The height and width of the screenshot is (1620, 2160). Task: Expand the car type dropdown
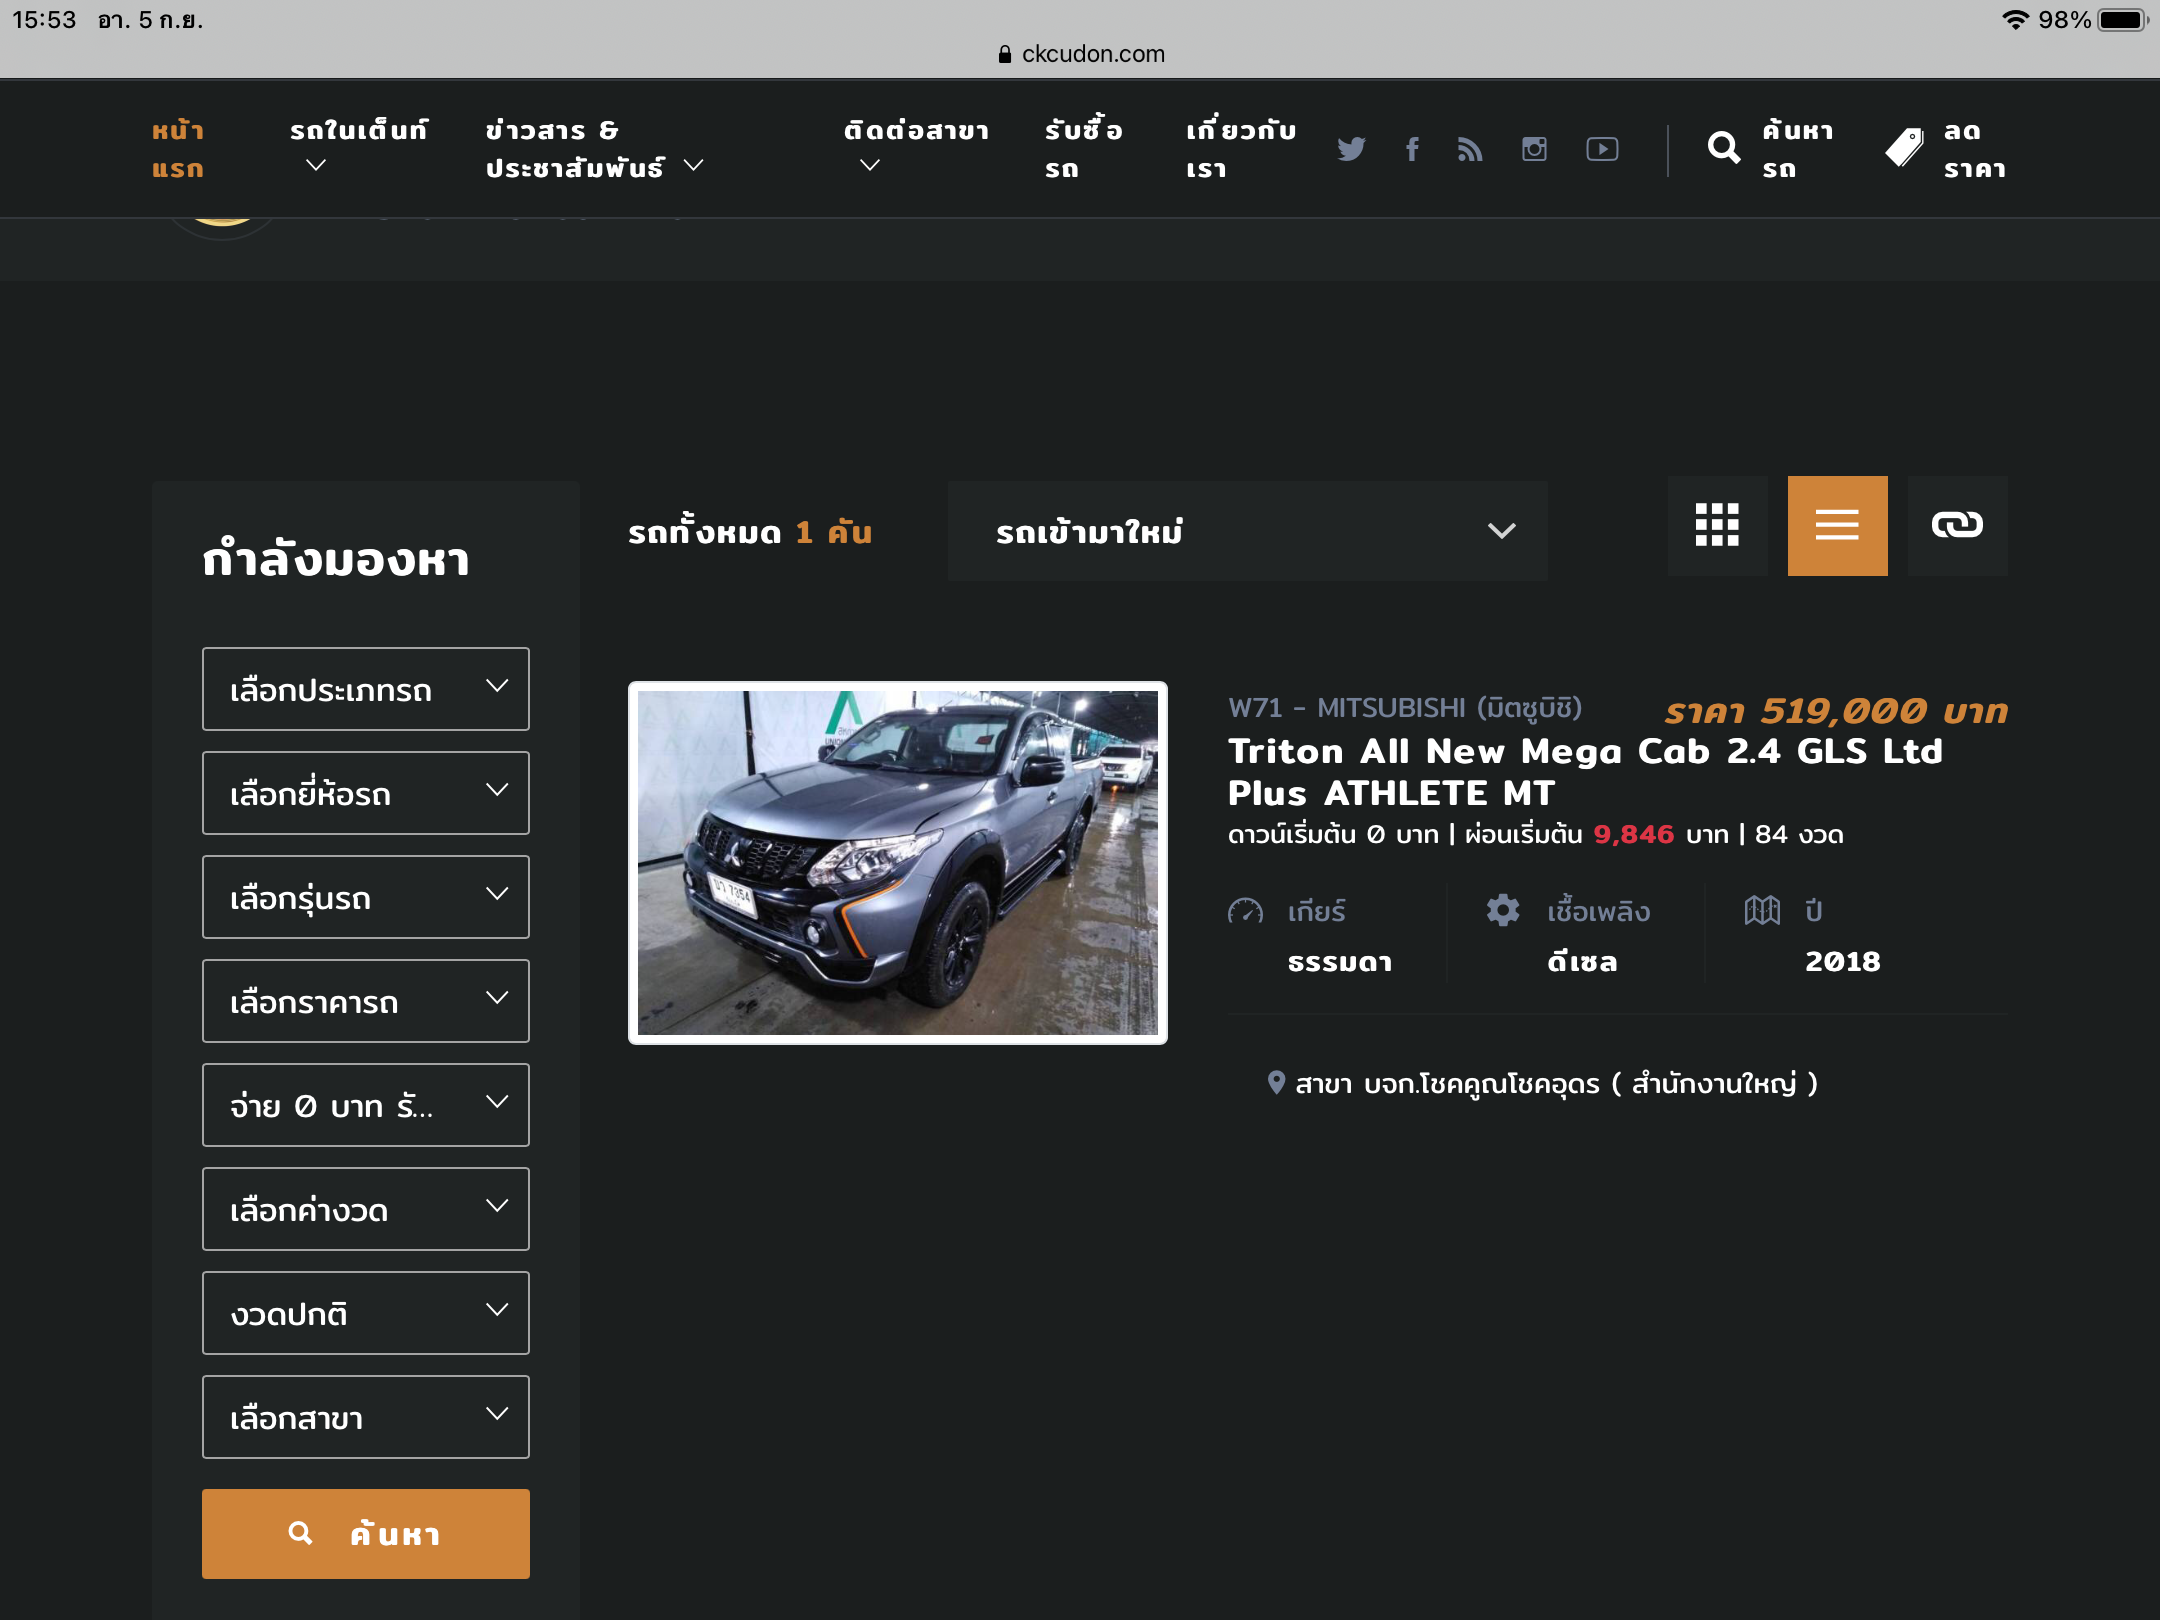tap(365, 689)
